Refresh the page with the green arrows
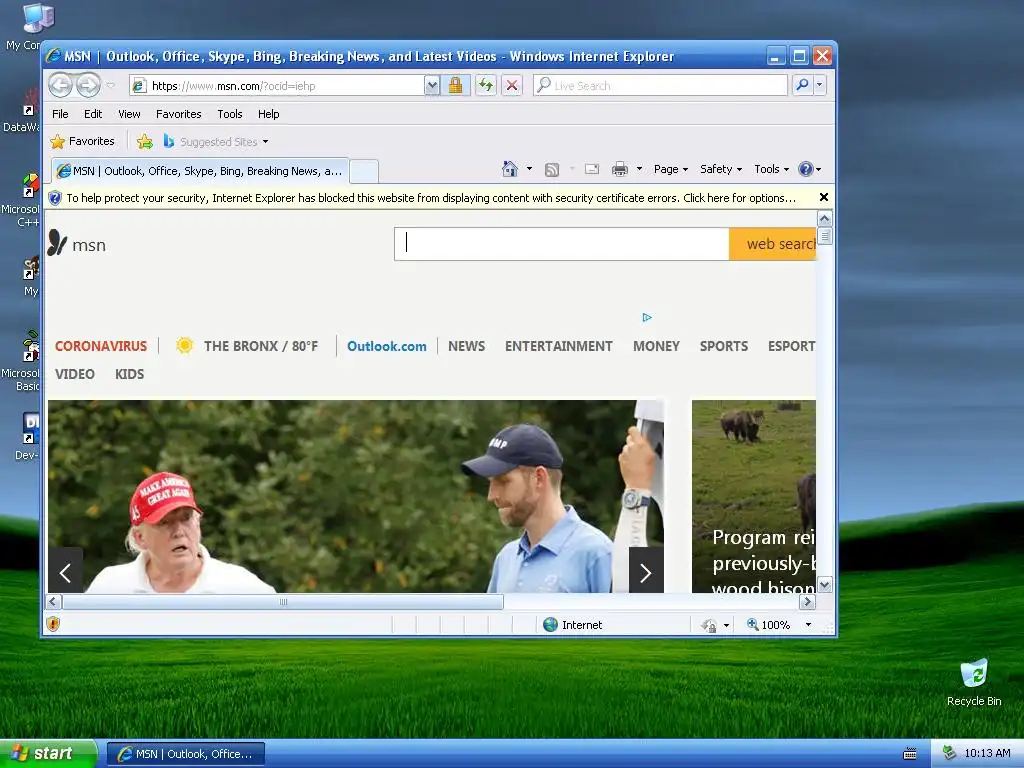 click(485, 86)
